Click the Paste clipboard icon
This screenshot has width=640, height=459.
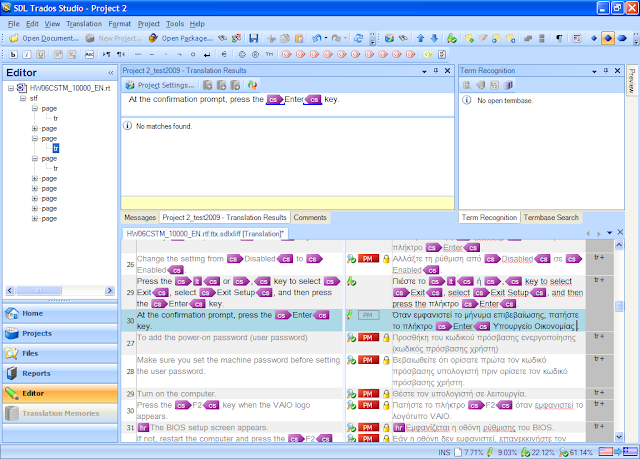[299, 38]
